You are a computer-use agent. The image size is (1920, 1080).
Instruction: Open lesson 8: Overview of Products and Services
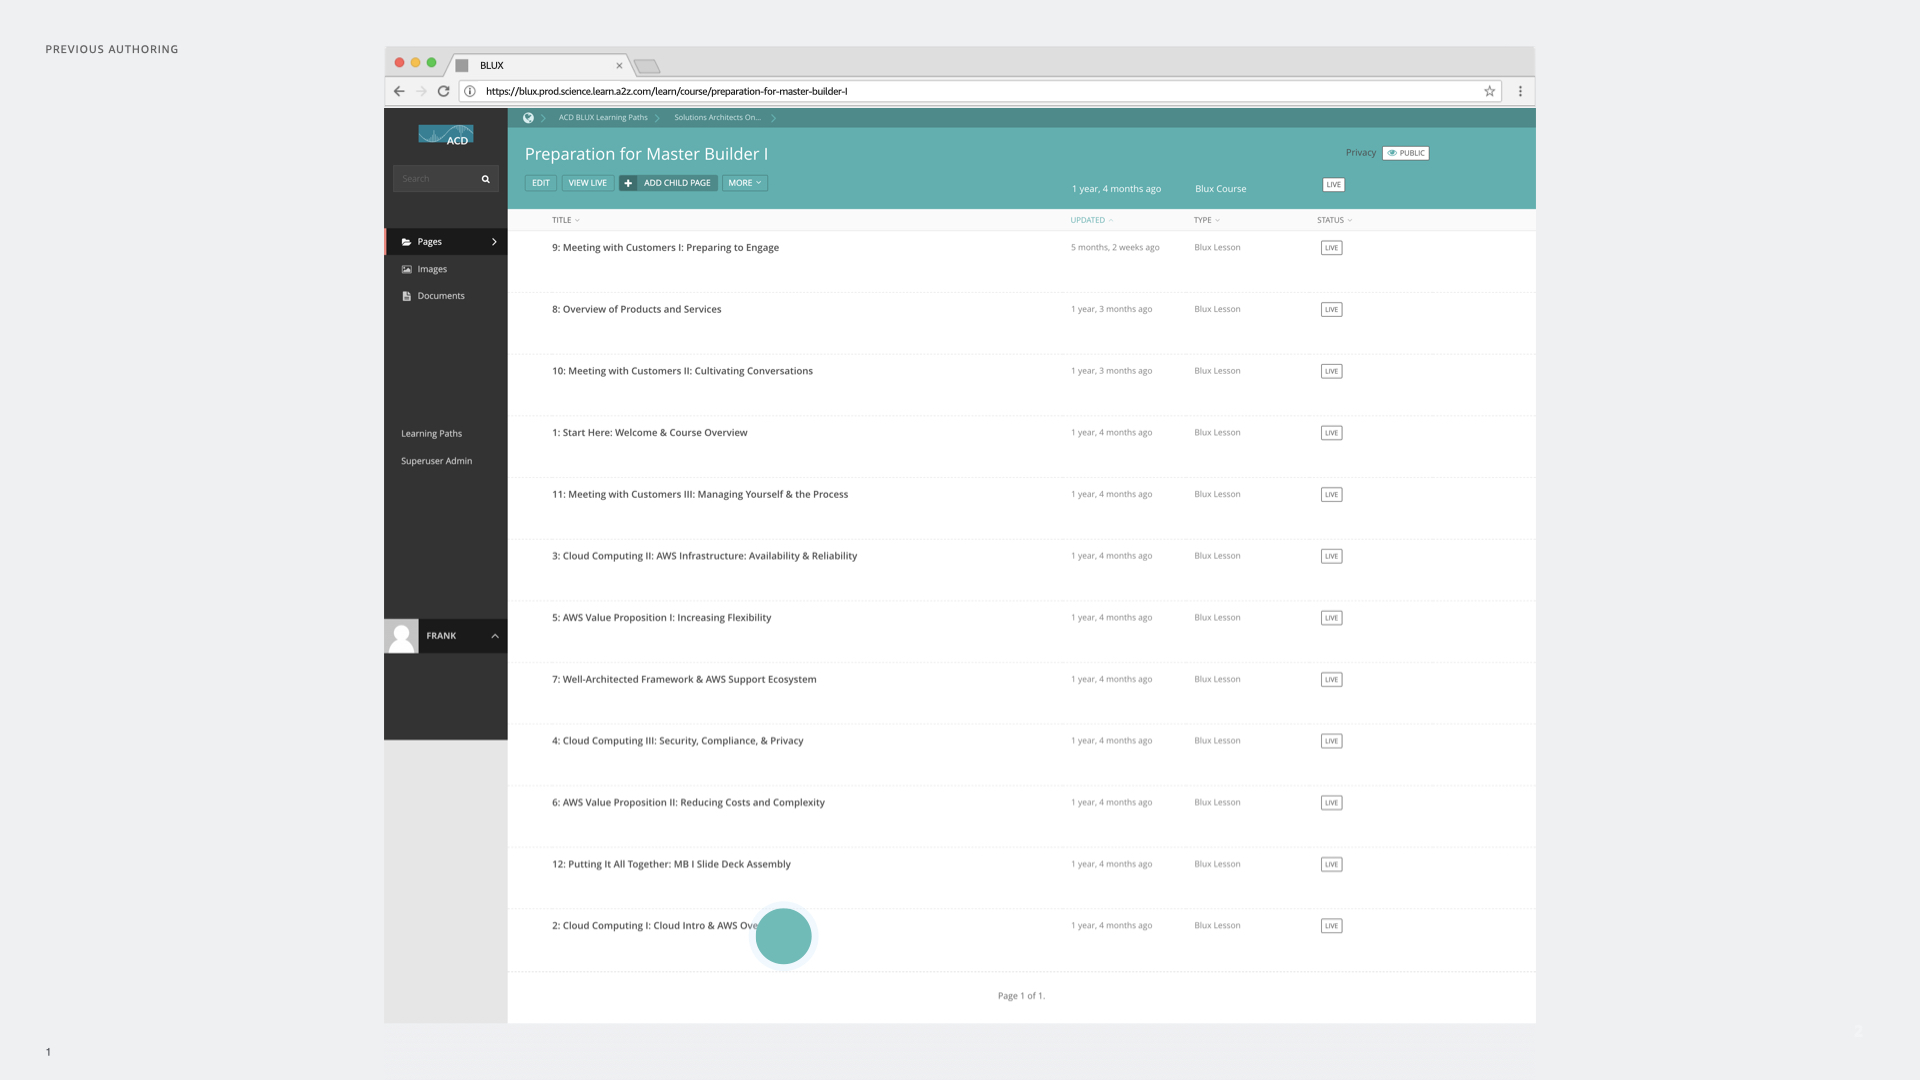pyautogui.click(x=636, y=310)
